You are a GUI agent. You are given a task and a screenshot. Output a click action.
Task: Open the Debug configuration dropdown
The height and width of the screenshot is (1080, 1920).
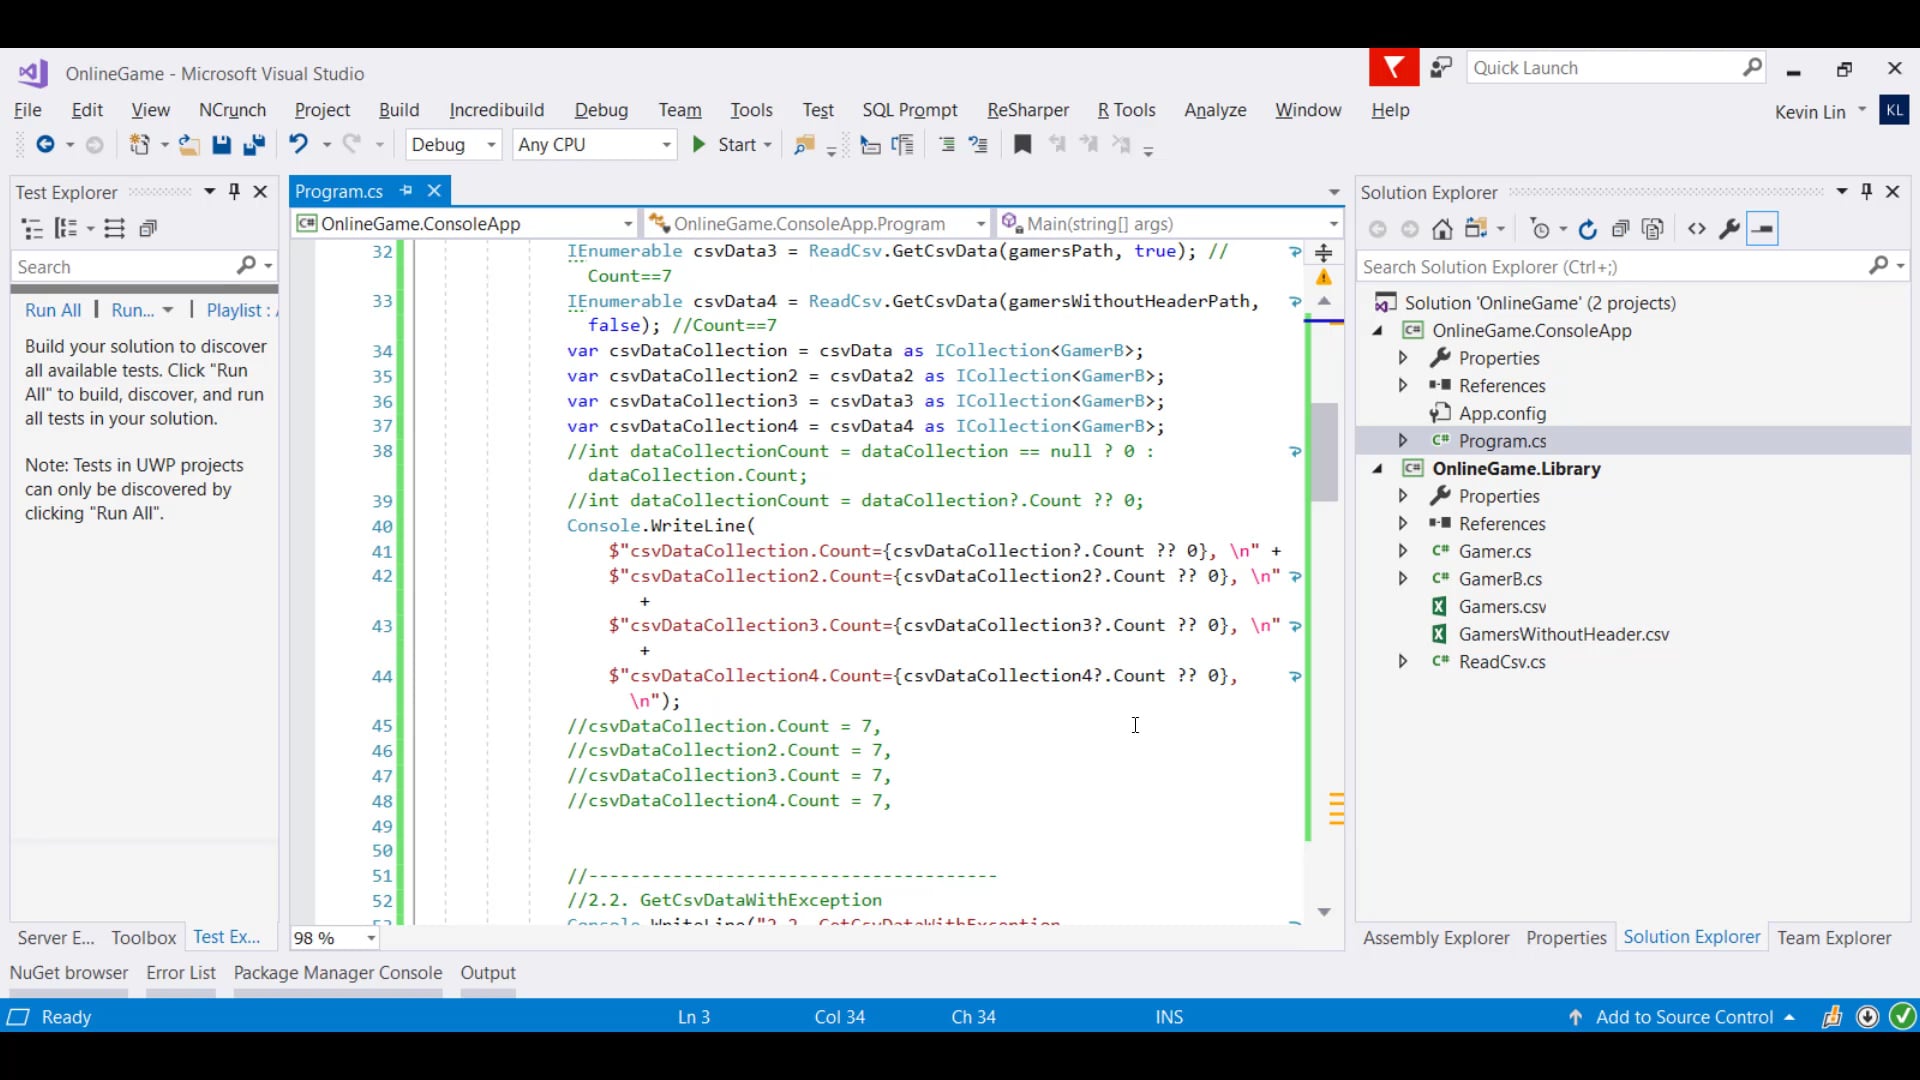[x=491, y=145]
